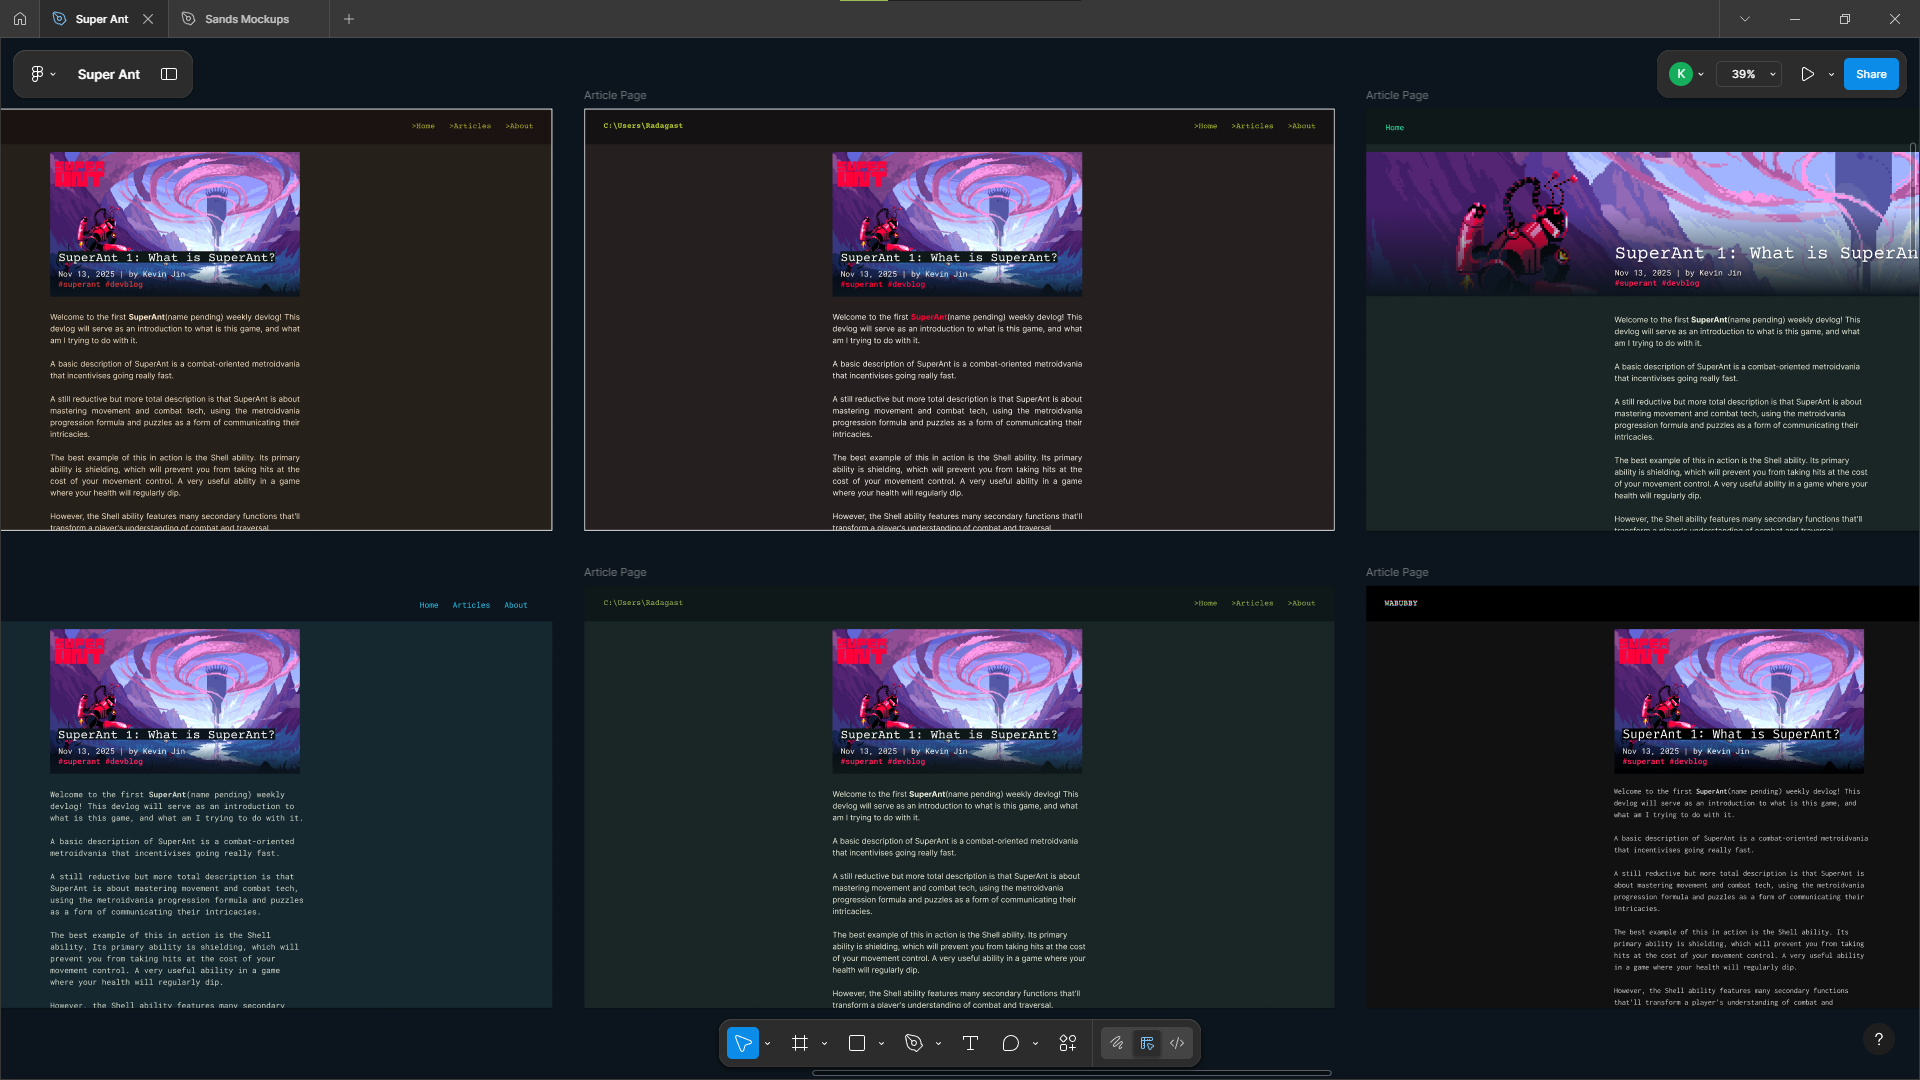Screen dimensions: 1920x1080
Task: Switch to the Sands Mockups tab
Action: pyautogui.click(x=246, y=19)
